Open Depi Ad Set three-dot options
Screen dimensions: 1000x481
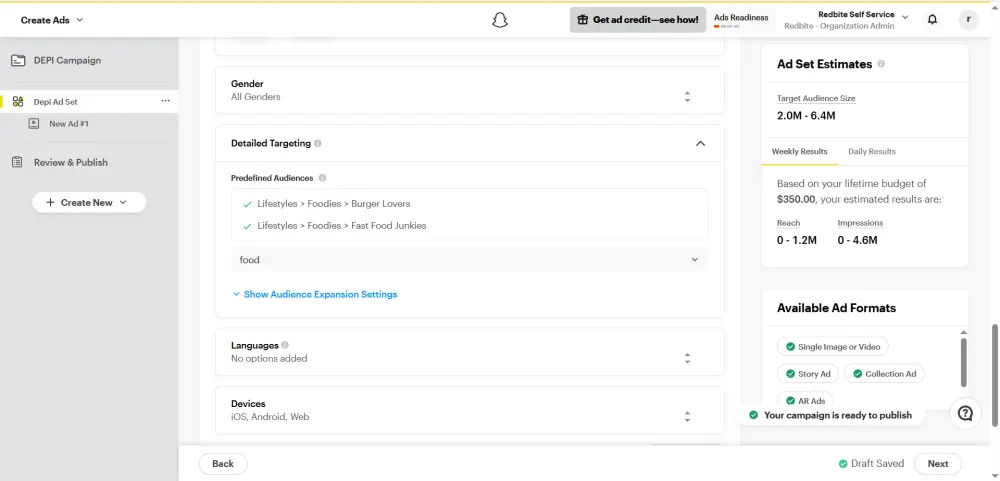coord(165,101)
